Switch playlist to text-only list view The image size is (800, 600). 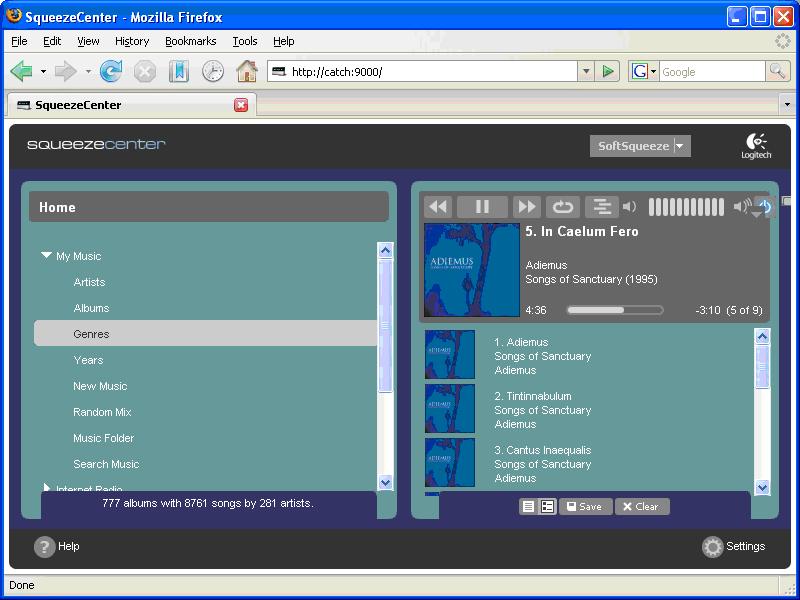click(x=528, y=507)
